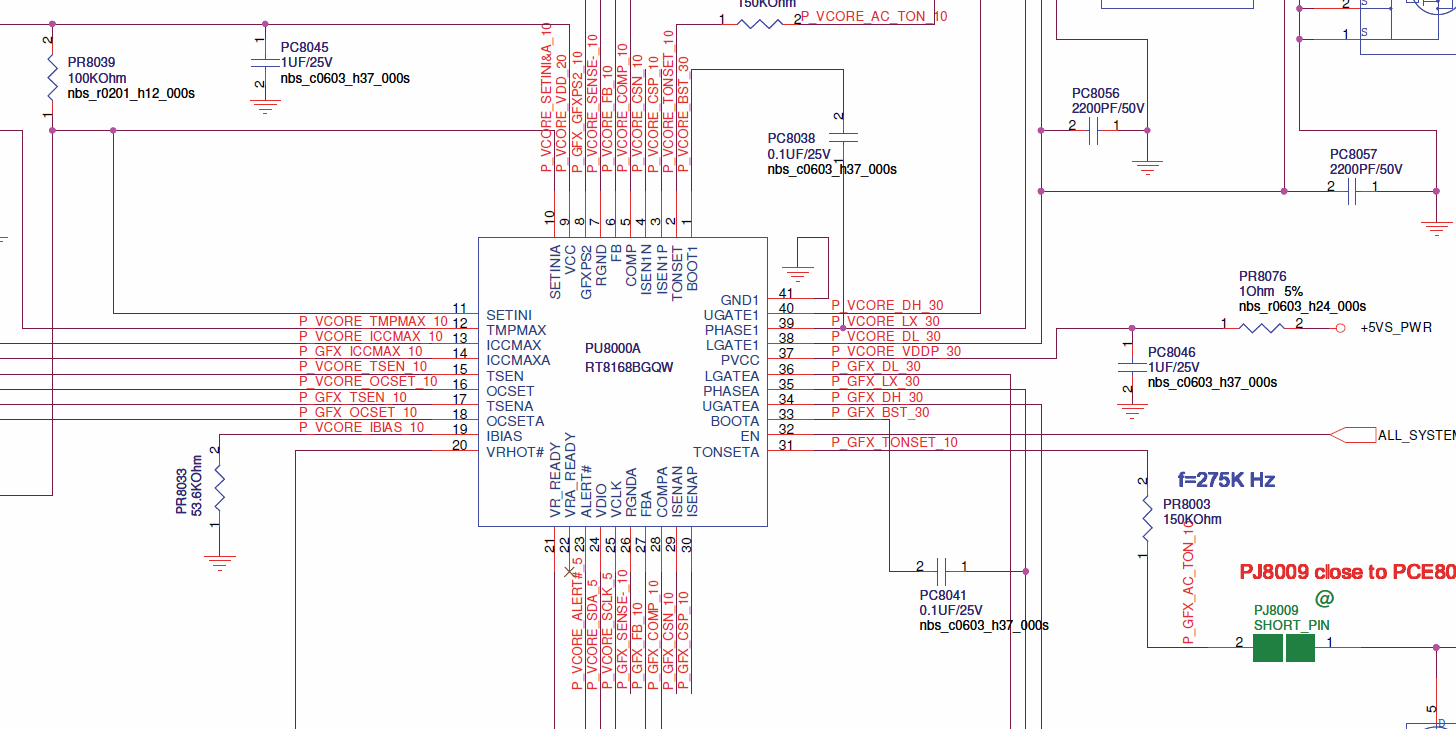
Task: Select the PR8039 resistor zigzag symbol
Action: pos(52,78)
